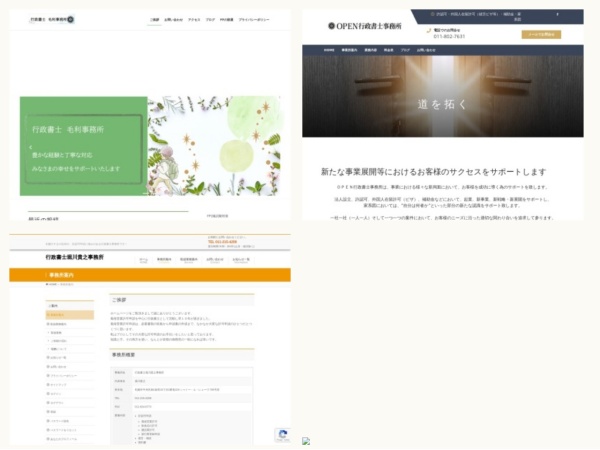The width and height of the screenshot is (600, 450).
Task: Click HOME breadcrumb under orange 事務所案内 banner
Action: (51, 284)
